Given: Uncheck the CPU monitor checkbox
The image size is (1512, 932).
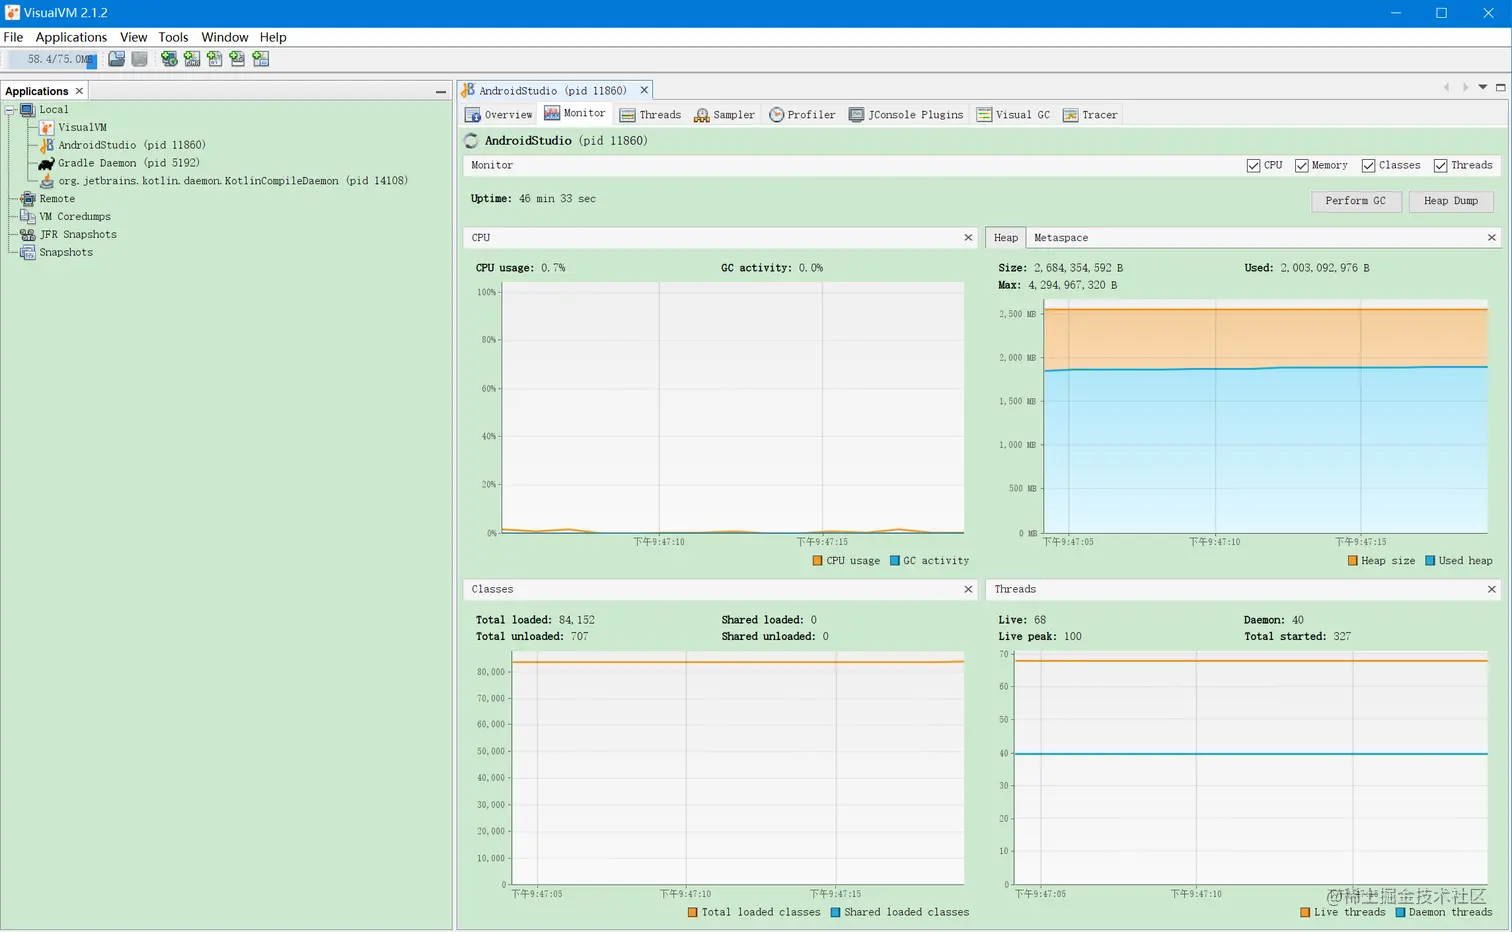Looking at the screenshot, I should (x=1253, y=166).
